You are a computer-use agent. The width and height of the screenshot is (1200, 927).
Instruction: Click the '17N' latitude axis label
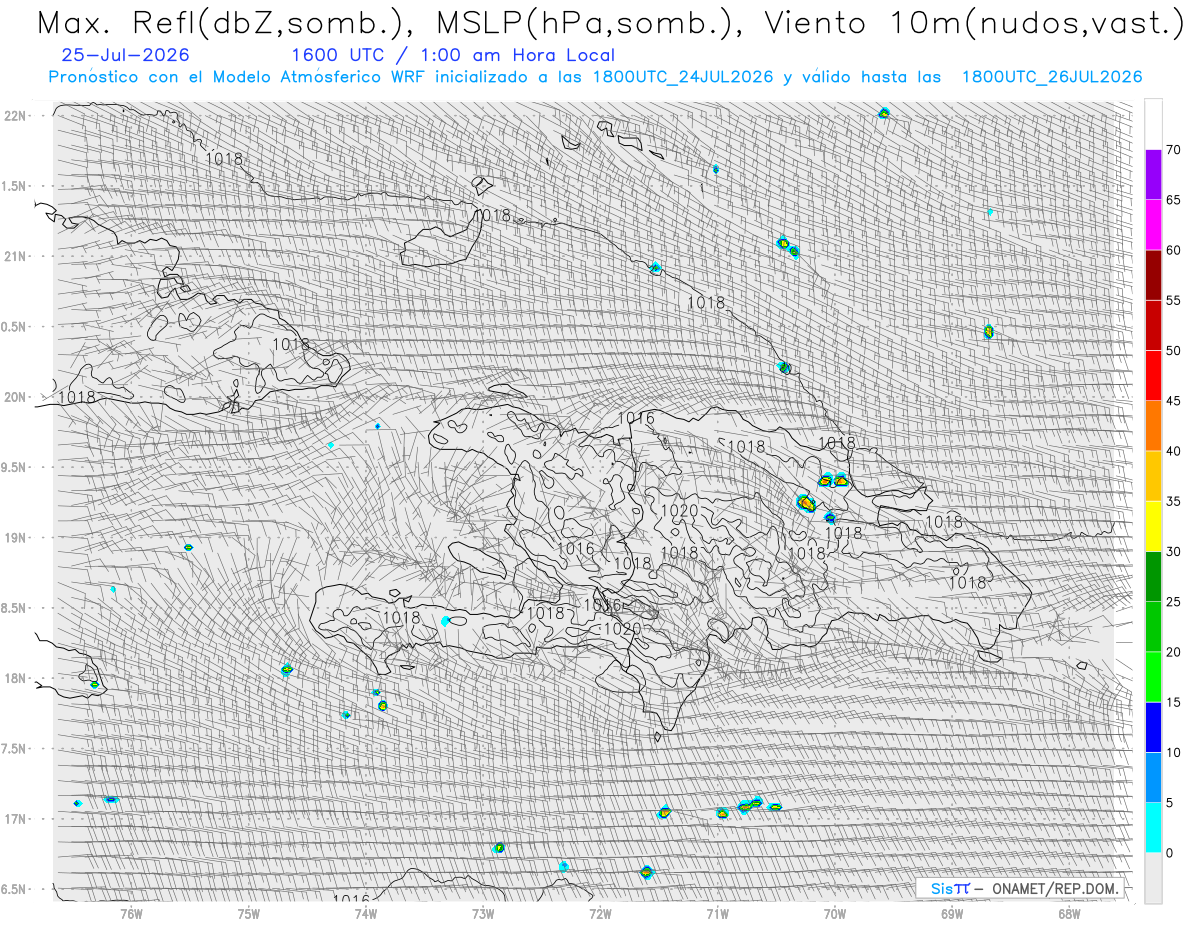pos(16,819)
